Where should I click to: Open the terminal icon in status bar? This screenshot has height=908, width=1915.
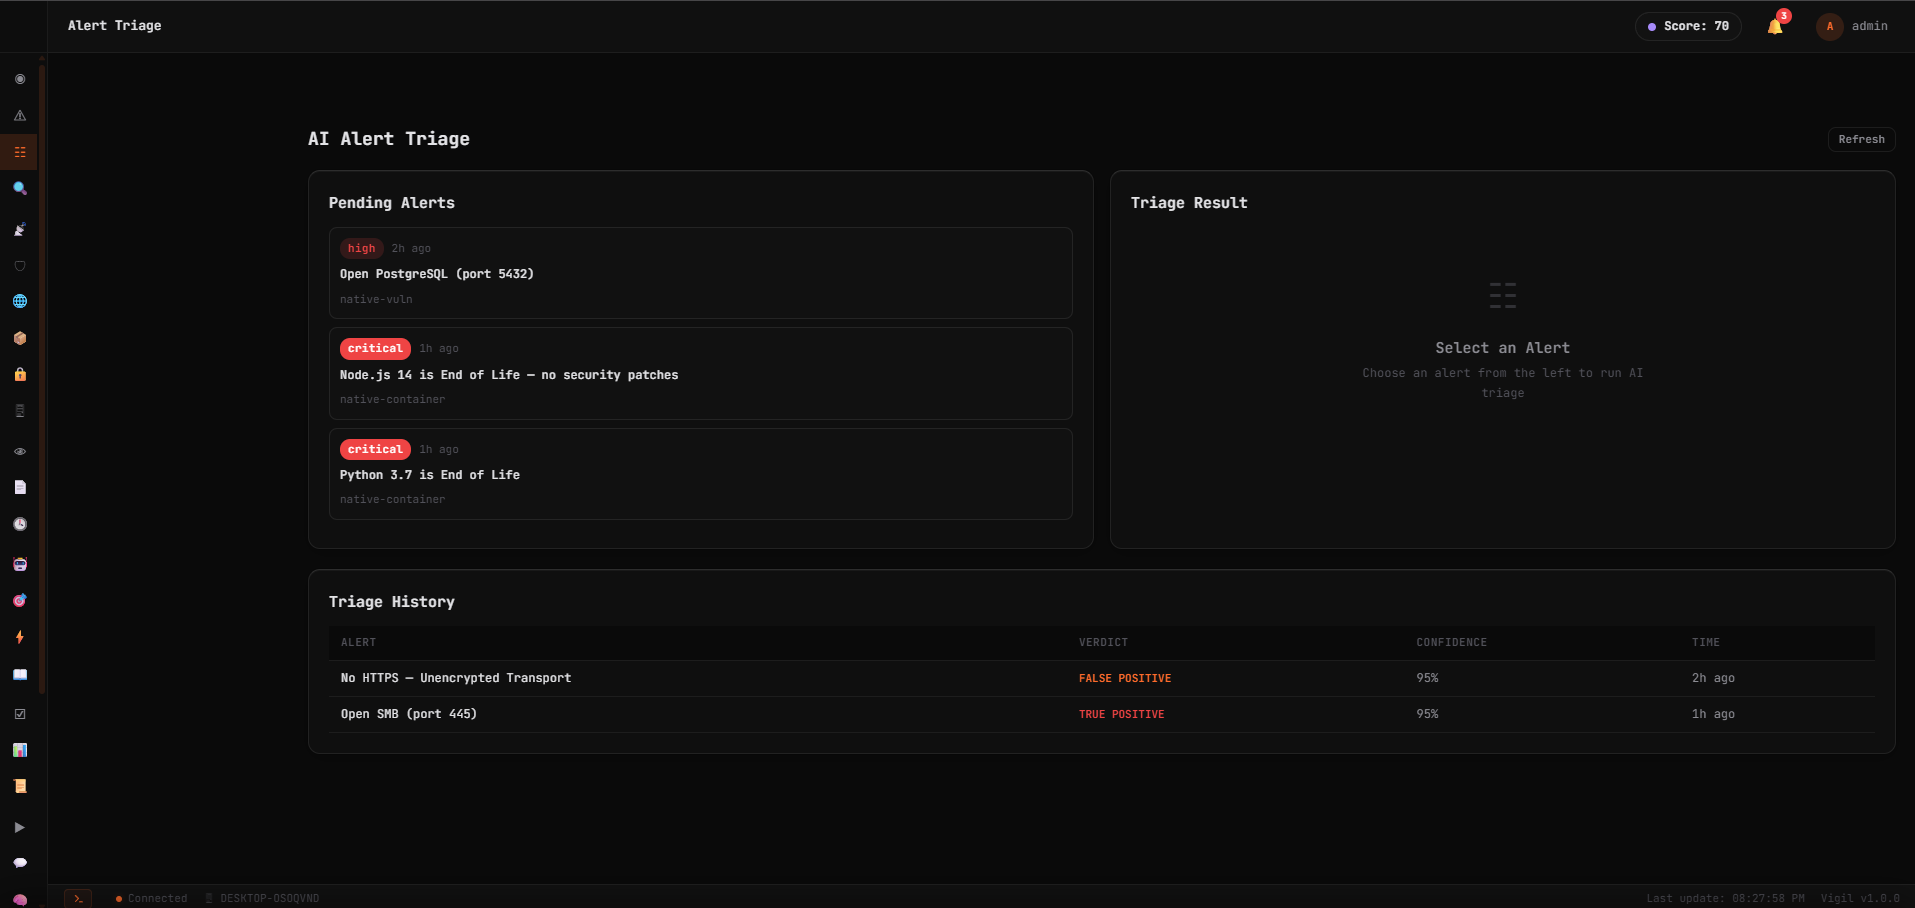pyautogui.click(x=78, y=898)
